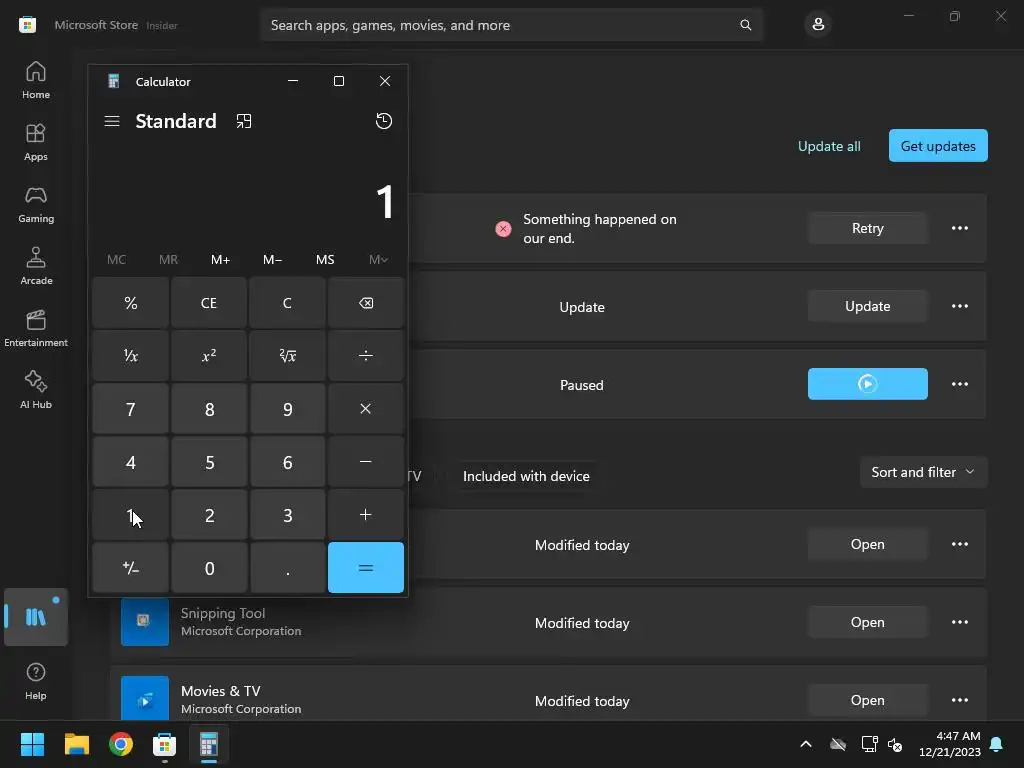The image size is (1024, 768).
Task: Go to Home in Microsoft Store sidebar
Action: (36, 80)
